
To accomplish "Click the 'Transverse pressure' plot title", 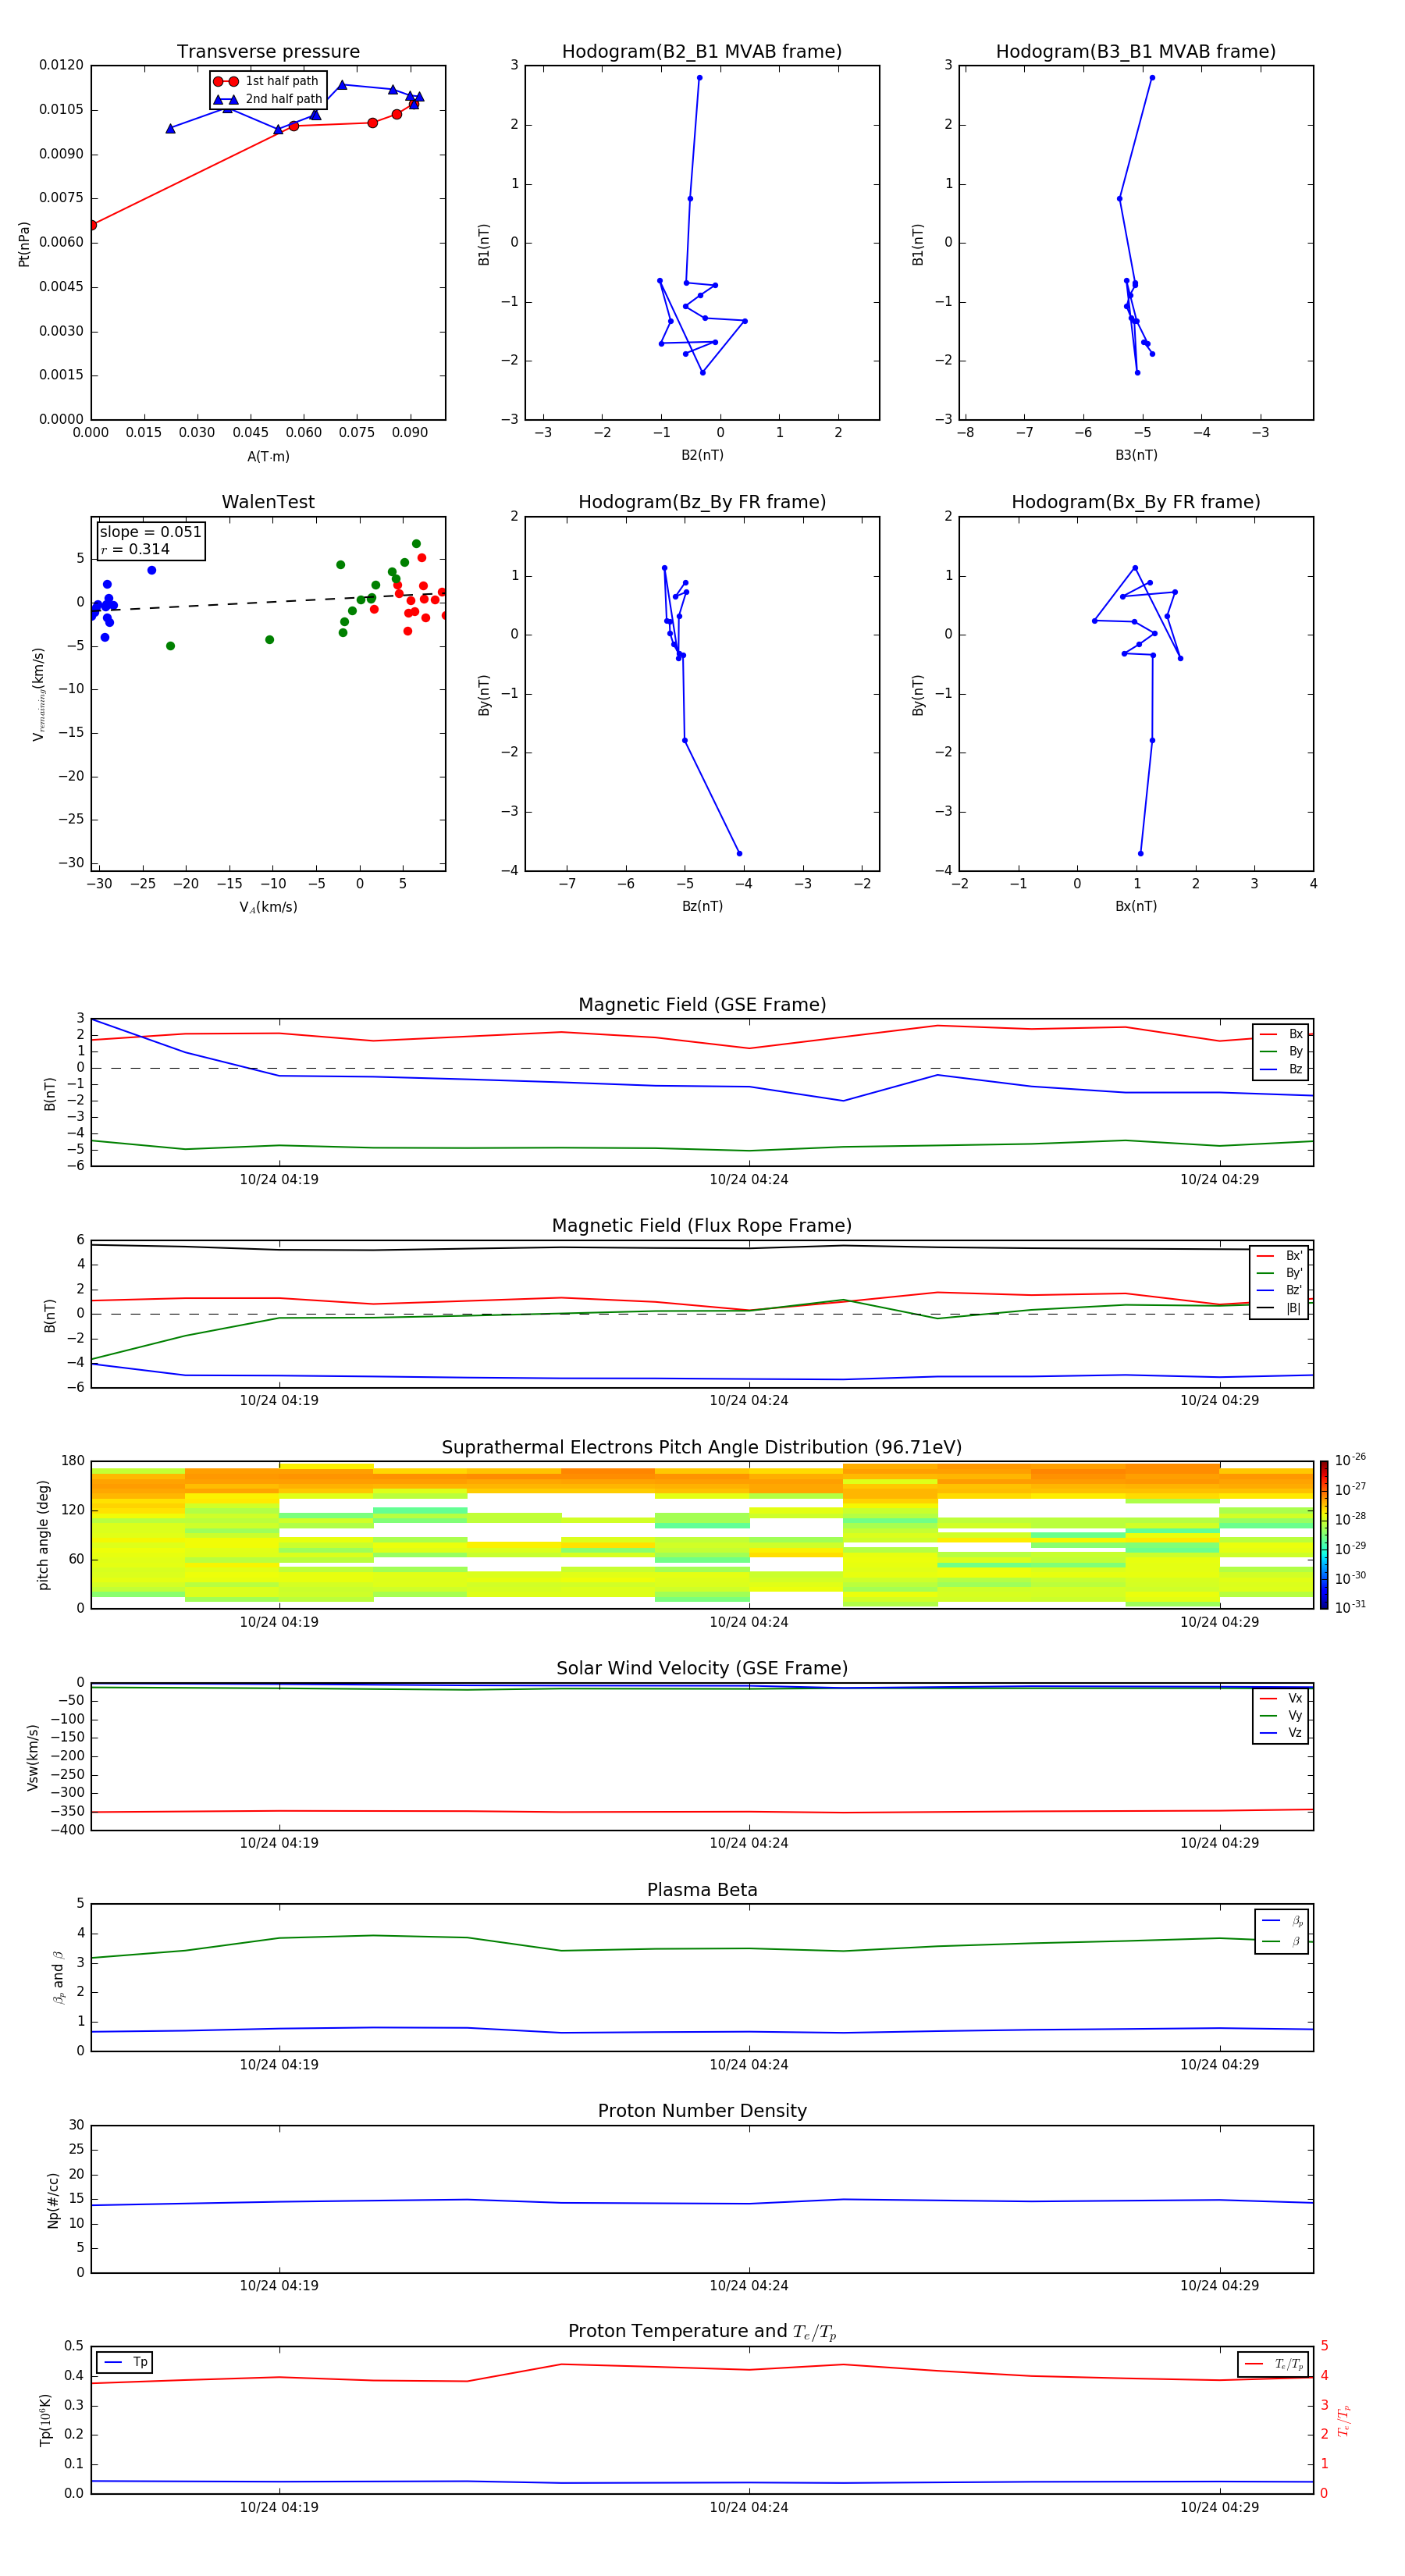I will click(268, 52).
